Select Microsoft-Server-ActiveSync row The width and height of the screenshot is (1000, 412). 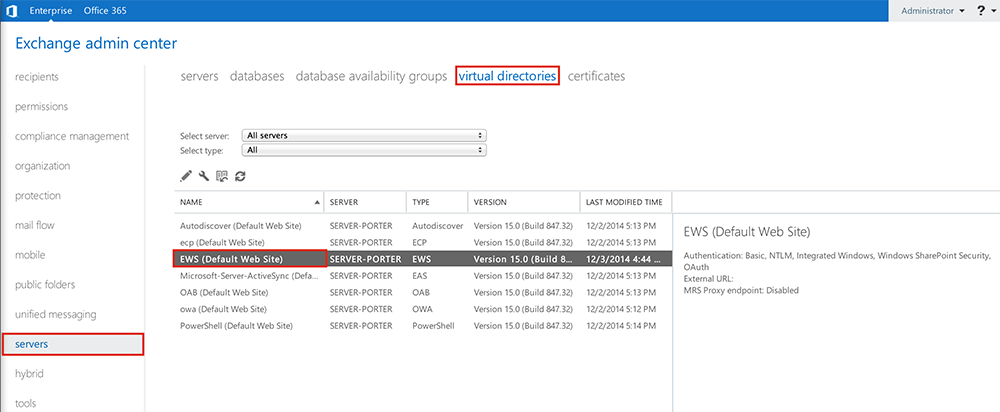pos(423,276)
